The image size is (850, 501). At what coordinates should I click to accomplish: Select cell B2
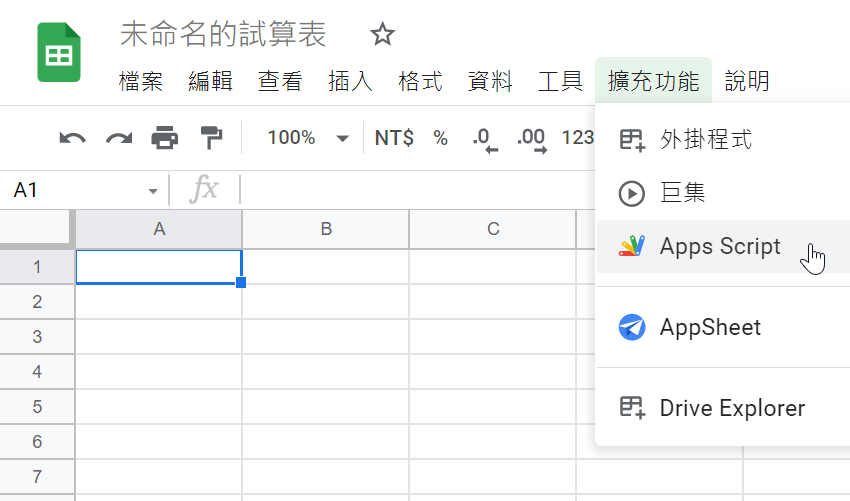326,301
